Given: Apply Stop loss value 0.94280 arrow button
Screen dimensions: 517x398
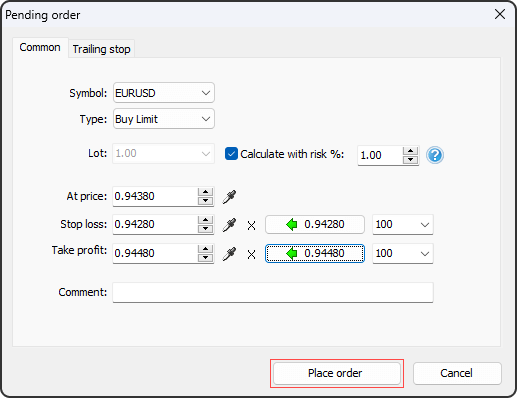Looking at the screenshot, I should coord(315,224).
